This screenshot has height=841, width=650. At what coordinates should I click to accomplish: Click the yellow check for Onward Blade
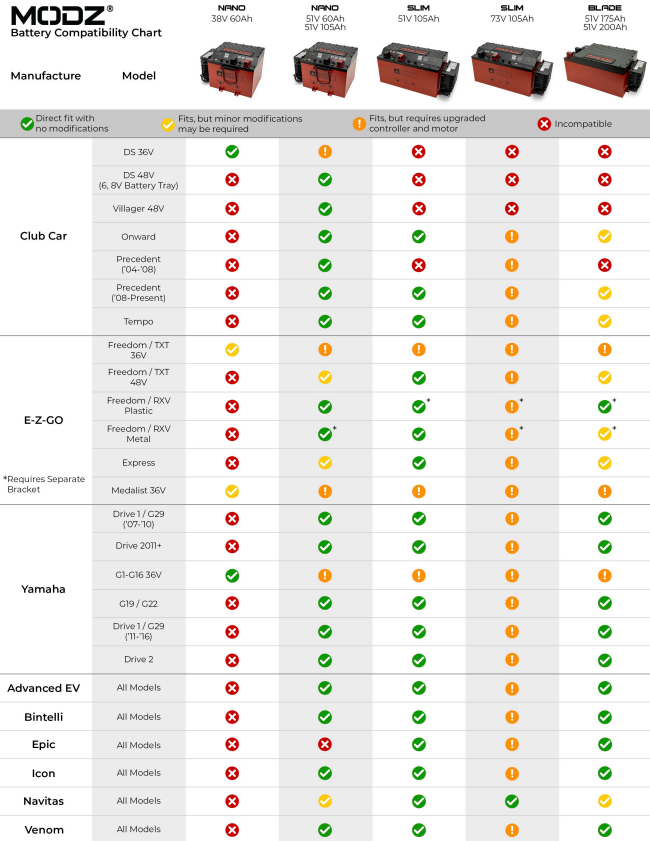(x=604, y=237)
